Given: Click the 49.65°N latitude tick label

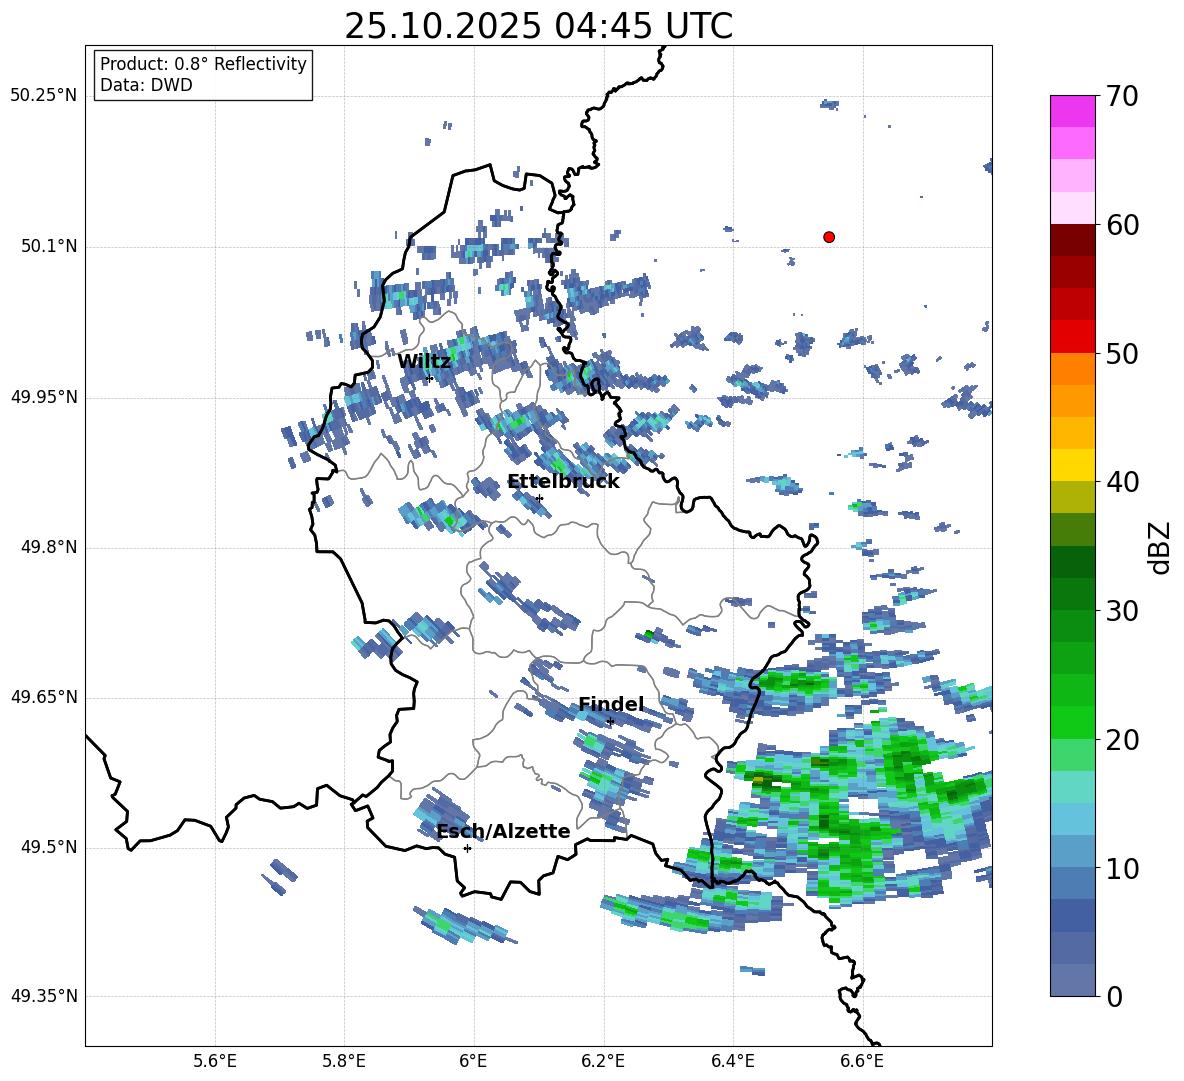Looking at the screenshot, I should coord(44,697).
